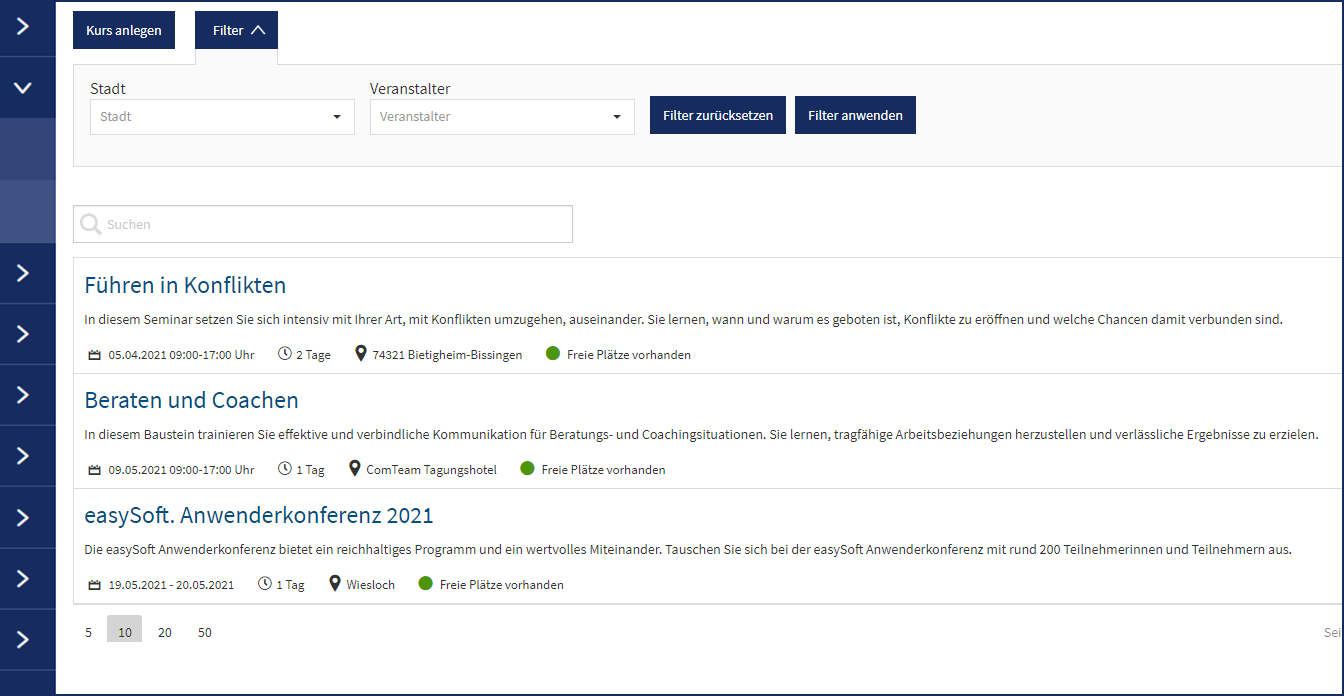
Task: Select first submenu item under expanded sidebar
Action: 28,149
